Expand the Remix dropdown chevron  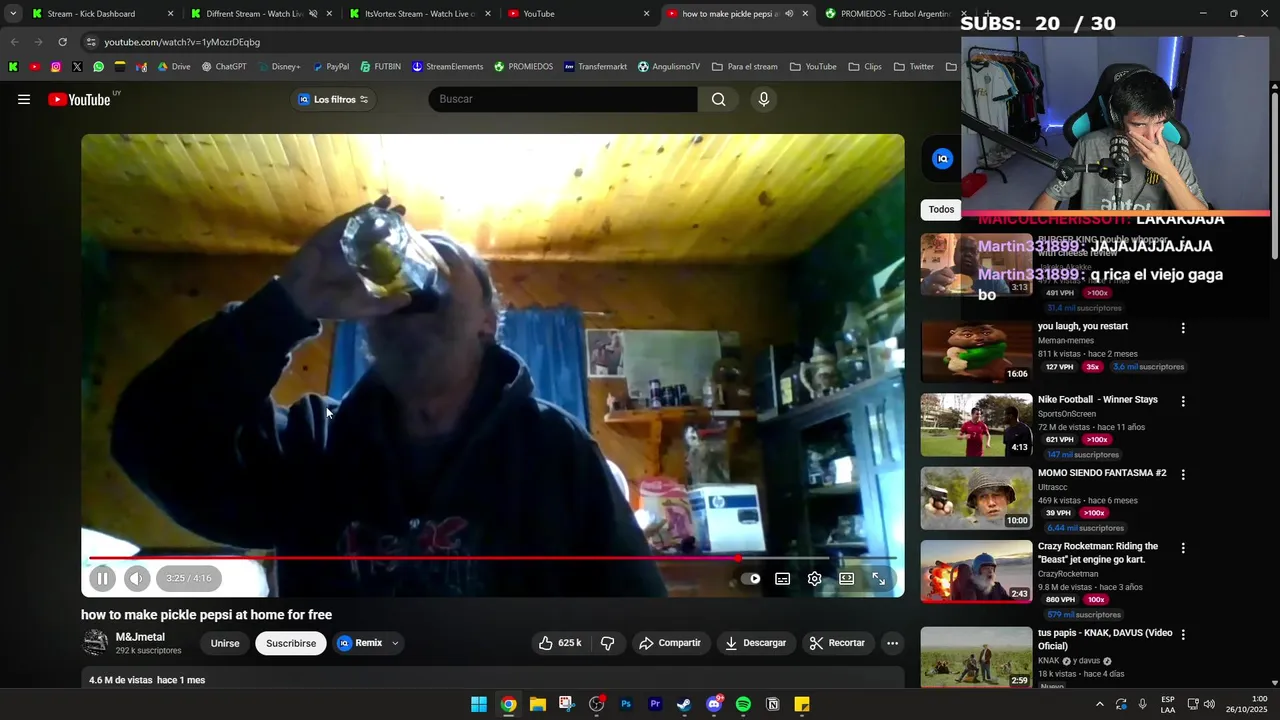click(x=395, y=643)
